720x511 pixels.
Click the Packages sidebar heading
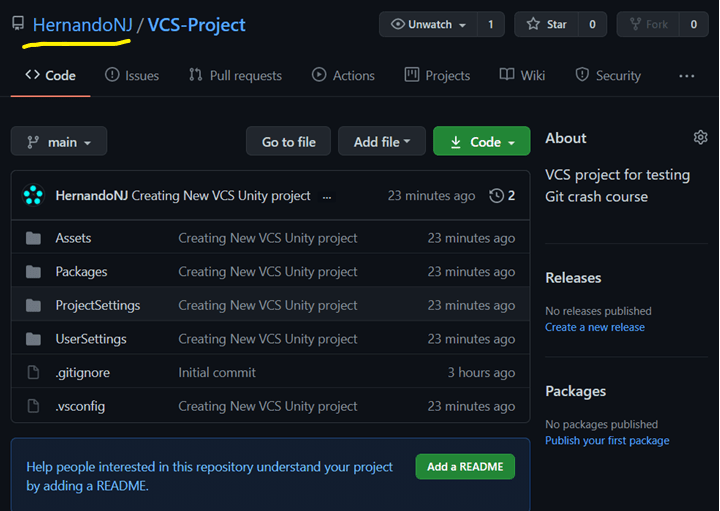point(575,391)
